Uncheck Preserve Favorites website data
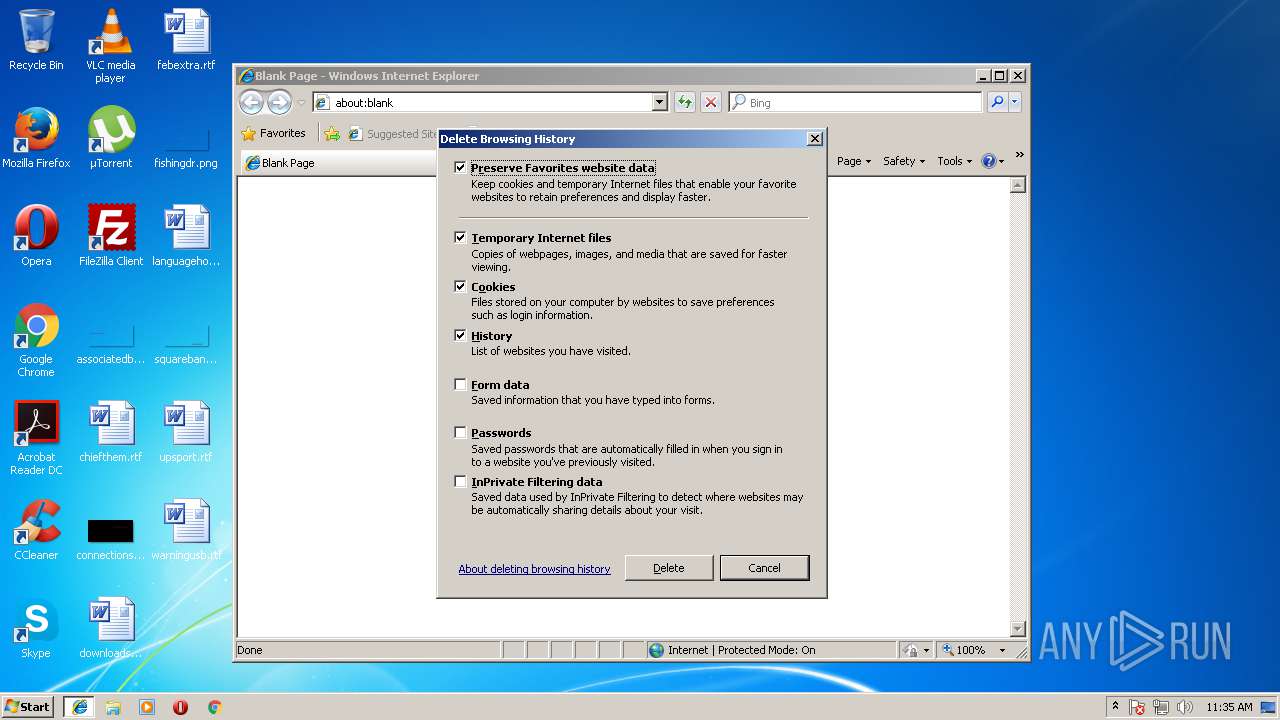This screenshot has height=720, width=1280. [x=460, y=167]
